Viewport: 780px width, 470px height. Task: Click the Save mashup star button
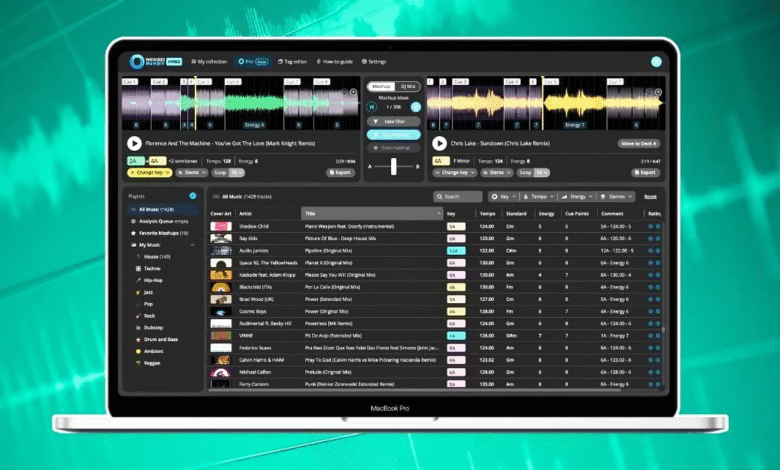coord(393,148)
